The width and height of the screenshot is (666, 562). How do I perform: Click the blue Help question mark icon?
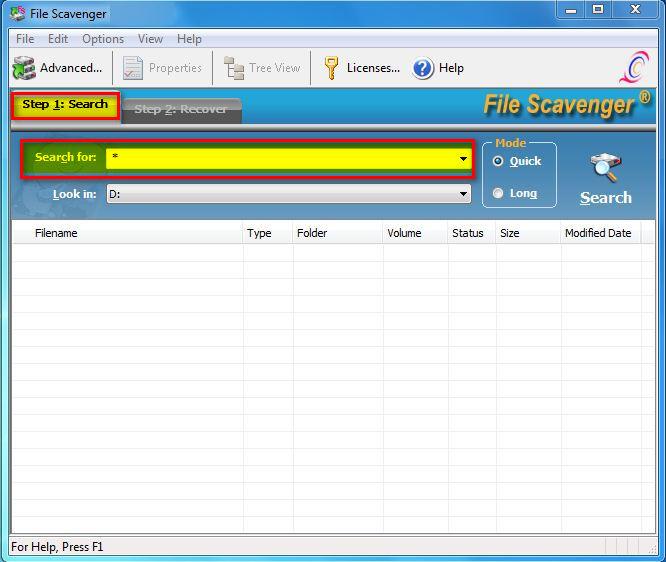[423, 68]
